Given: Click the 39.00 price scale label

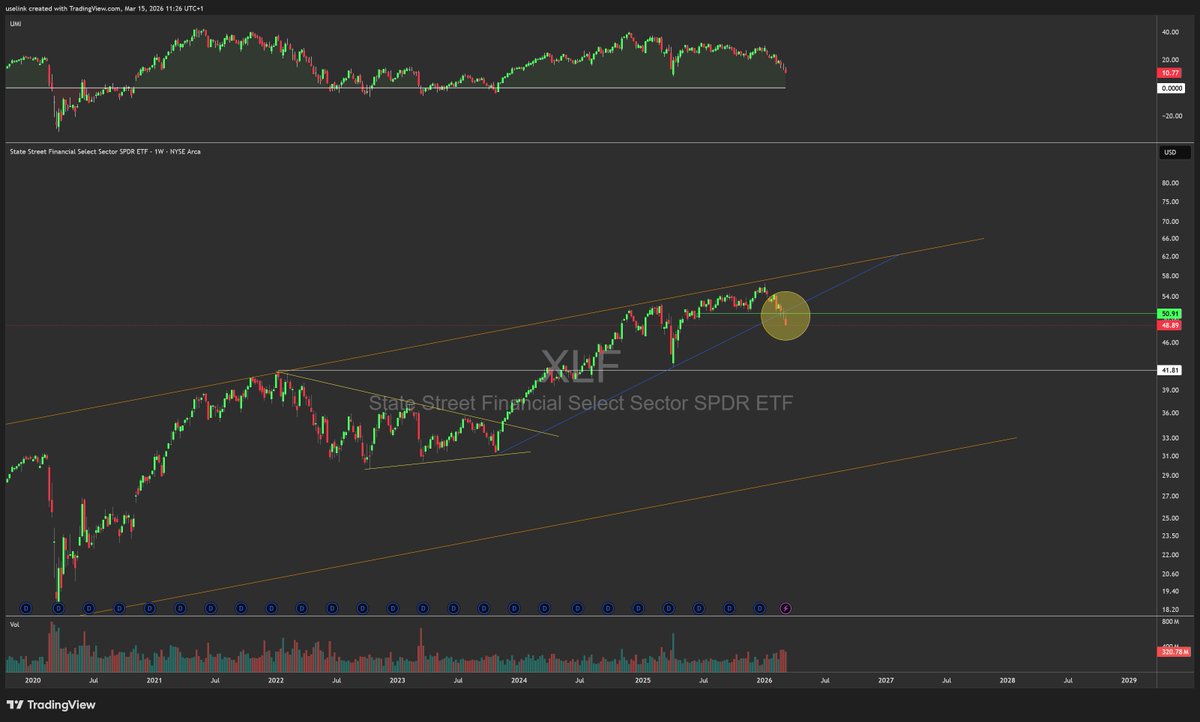Looking at the screenshot, I should coord(1171,390).
